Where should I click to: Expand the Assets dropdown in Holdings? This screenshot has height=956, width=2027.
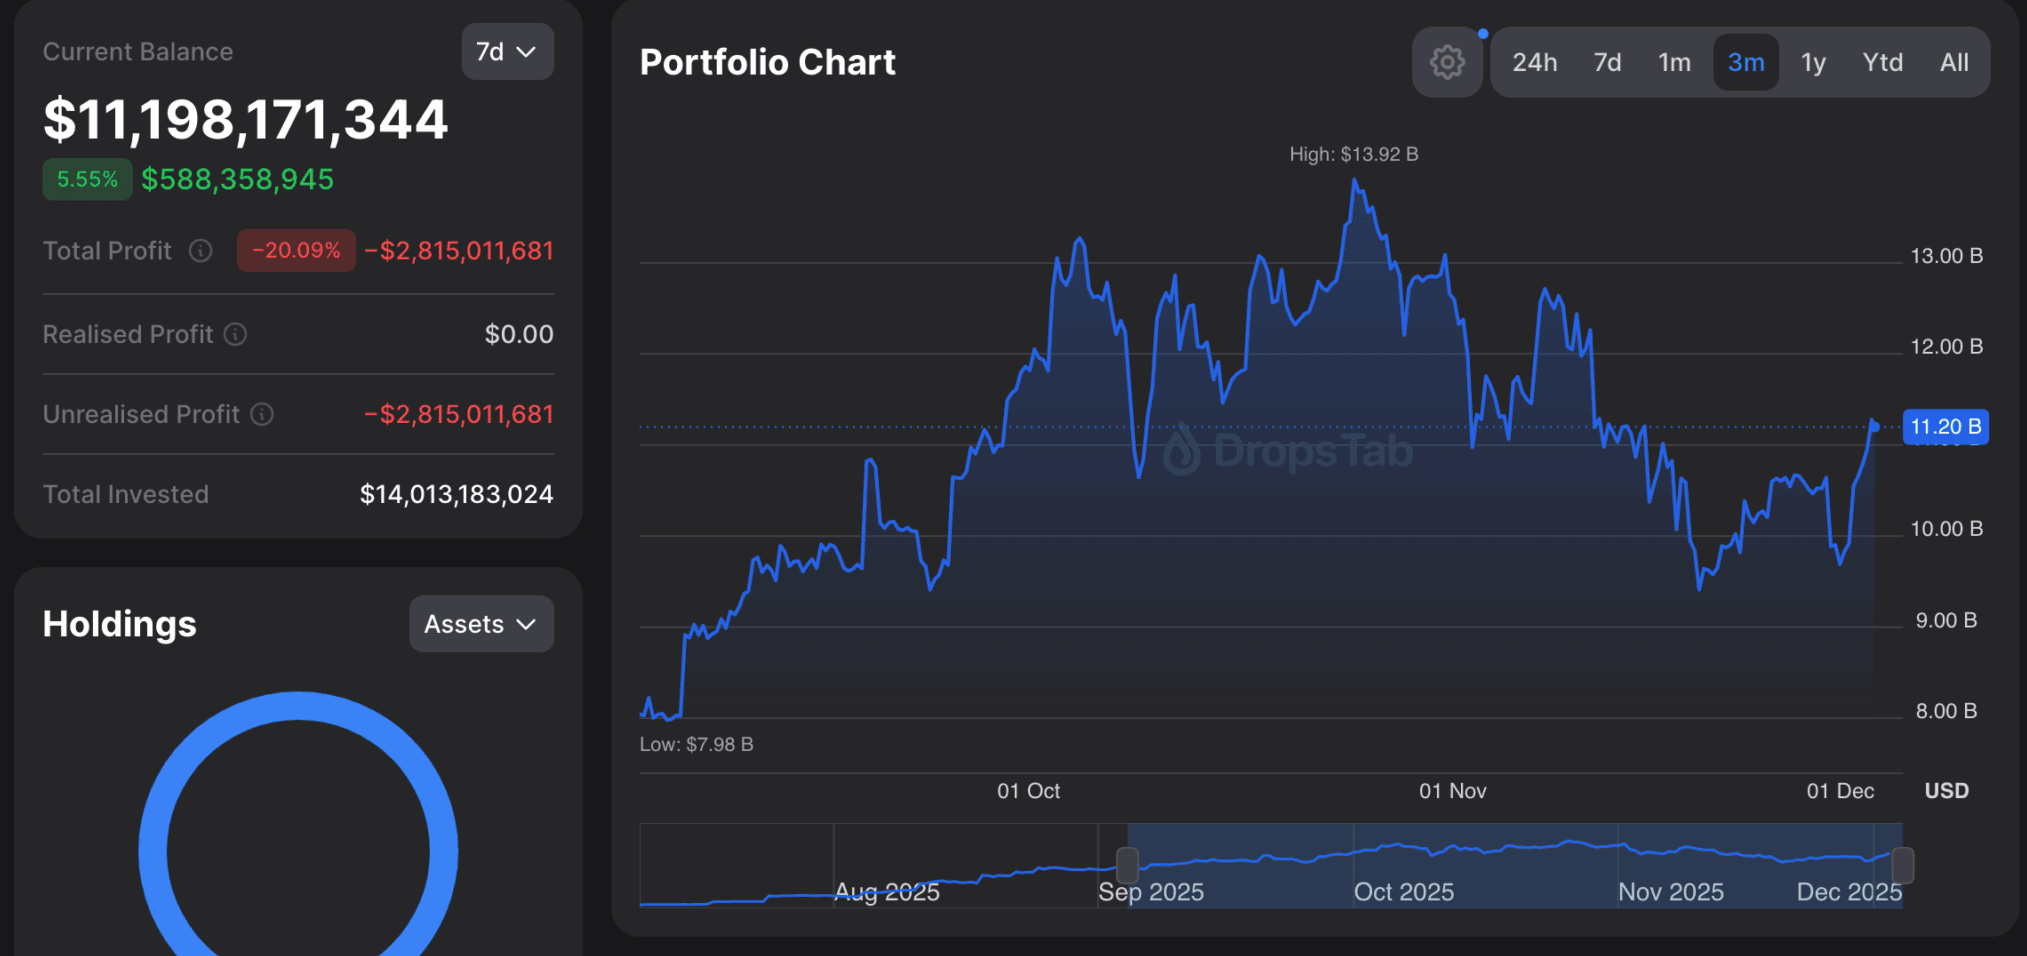481,624
